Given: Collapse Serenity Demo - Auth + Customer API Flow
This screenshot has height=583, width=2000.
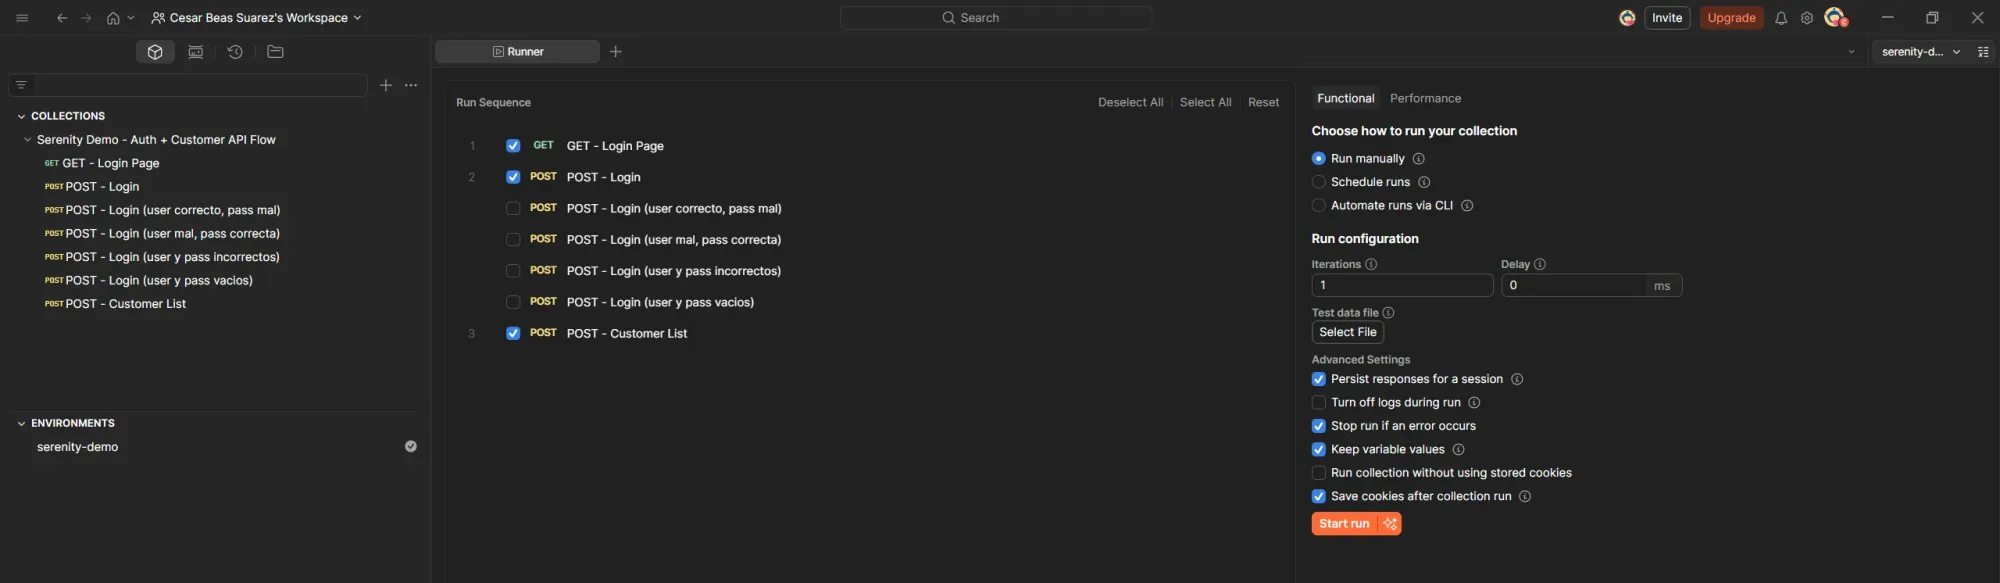Looking at the screenshot, I should (x=27, y=140).
